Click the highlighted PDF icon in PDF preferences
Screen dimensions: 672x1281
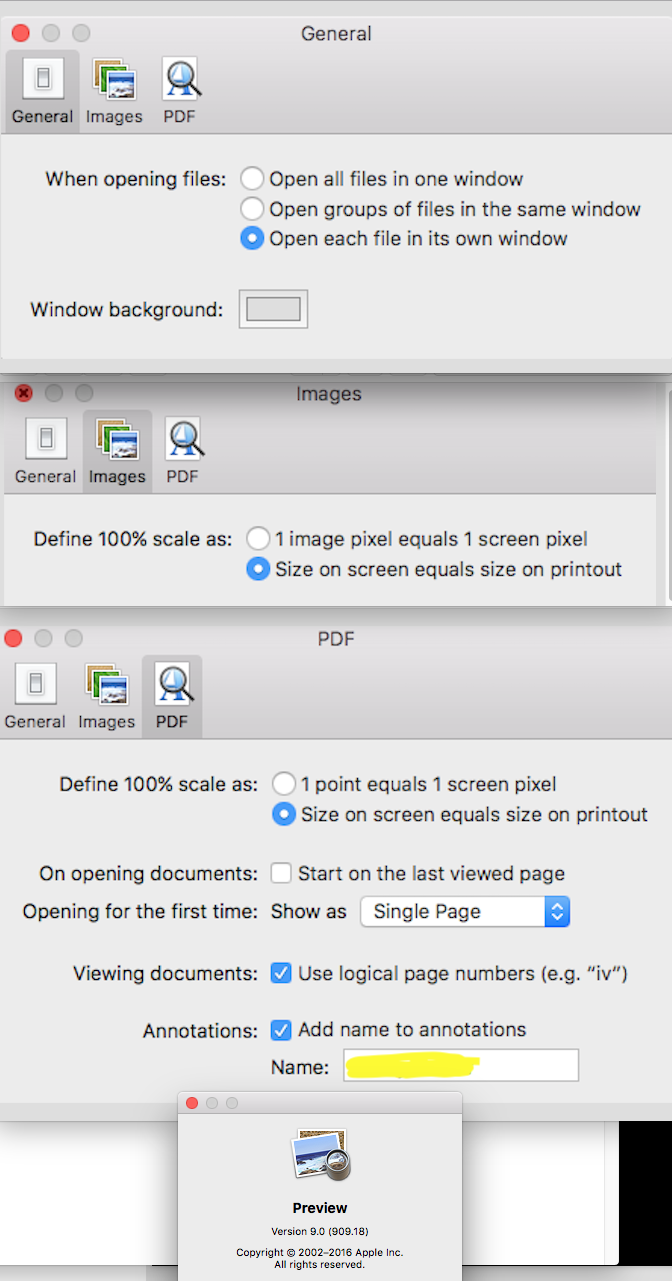pyautogui.click(x=171, y=694)
